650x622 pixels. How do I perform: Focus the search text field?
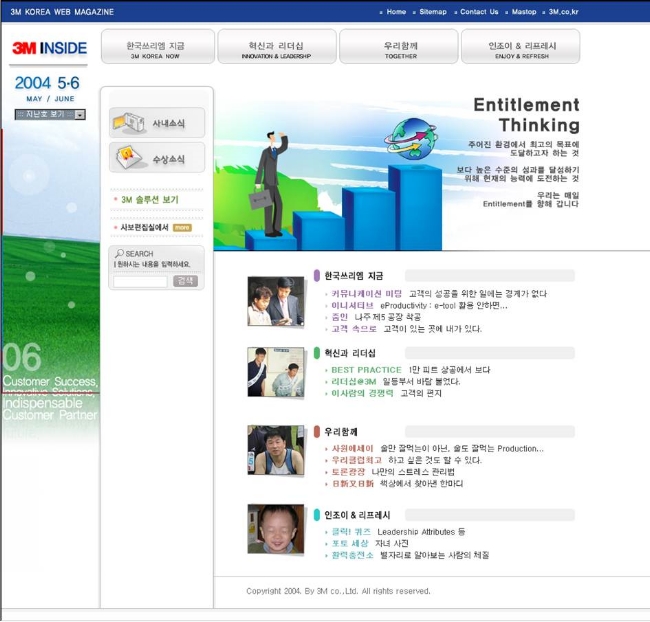pyautogui.click(x=140, y=282)
